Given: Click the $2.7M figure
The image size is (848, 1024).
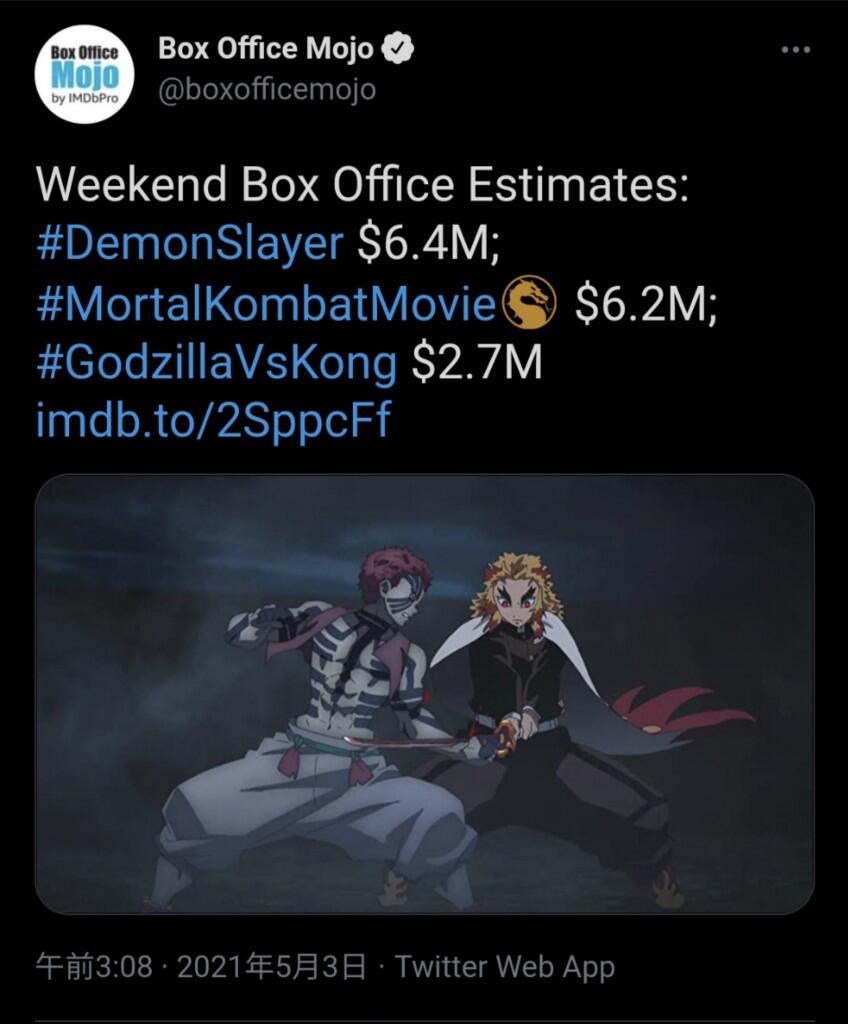Looking at the screenshot, I should 477,362.
